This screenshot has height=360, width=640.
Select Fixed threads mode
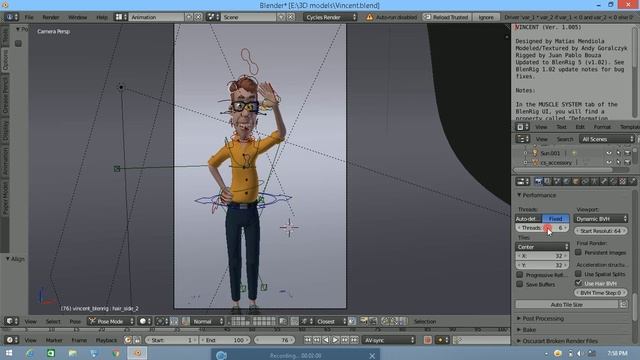pos(556,219)
